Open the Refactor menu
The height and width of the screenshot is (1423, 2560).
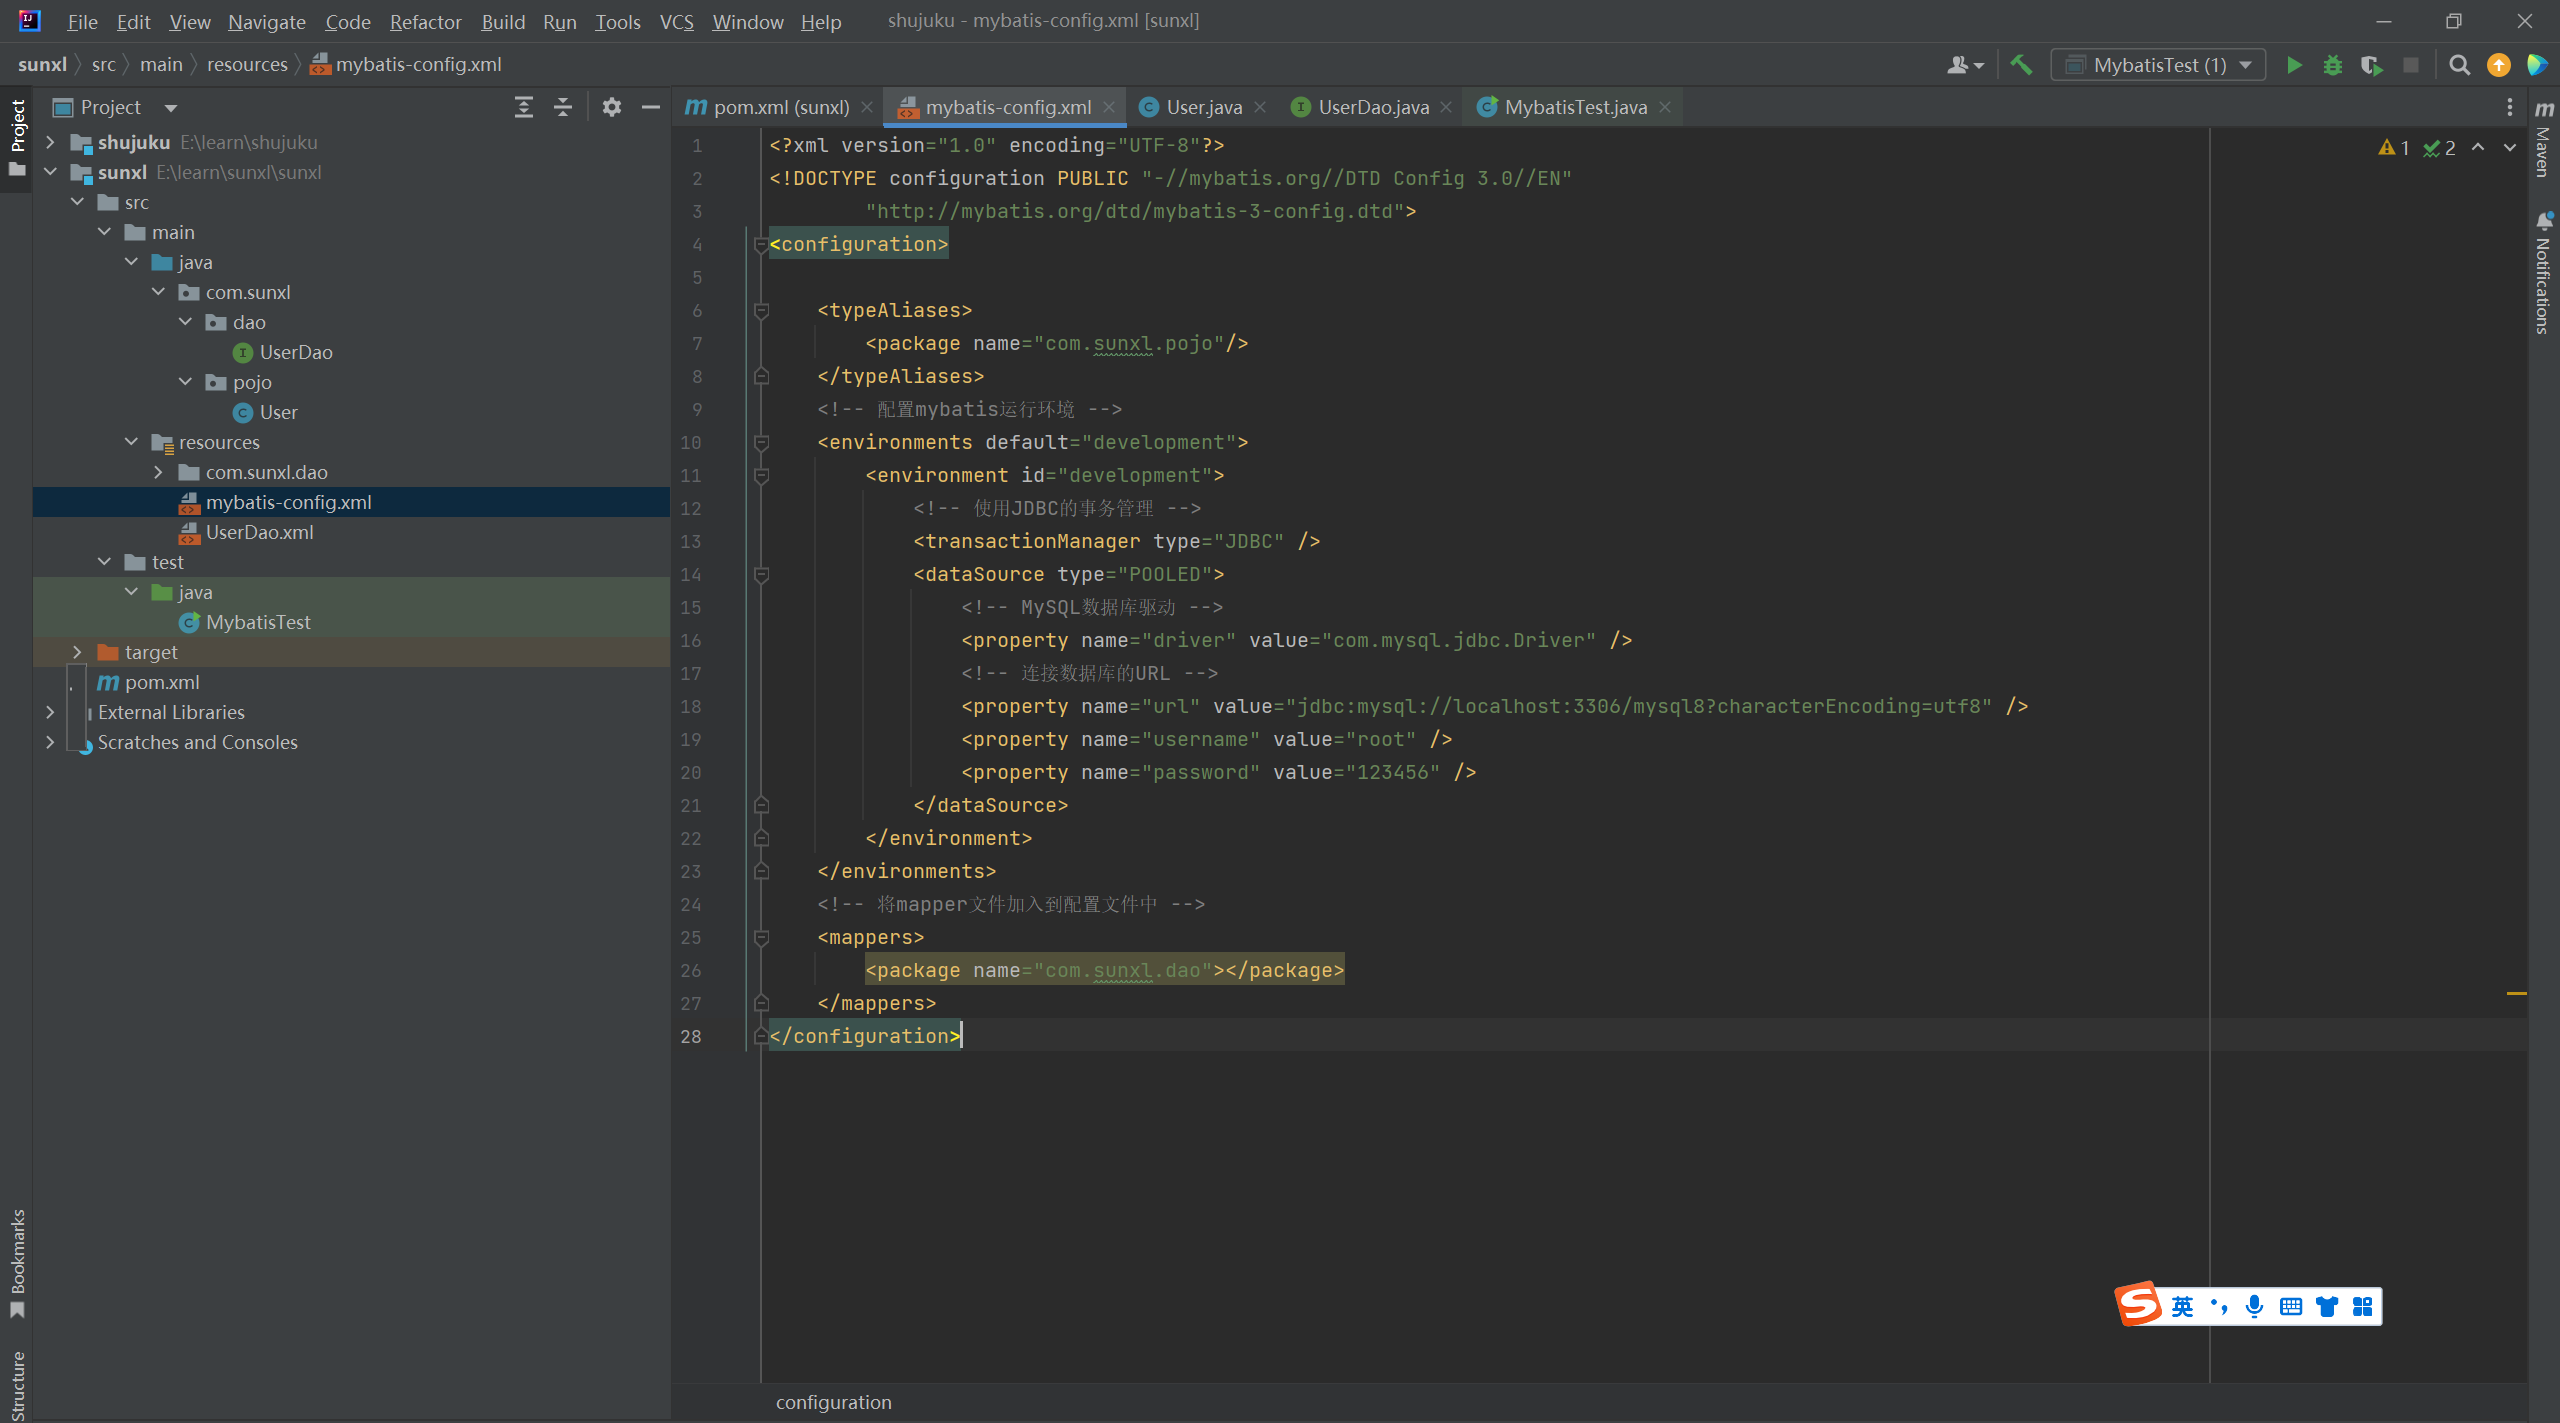point(425,21)
